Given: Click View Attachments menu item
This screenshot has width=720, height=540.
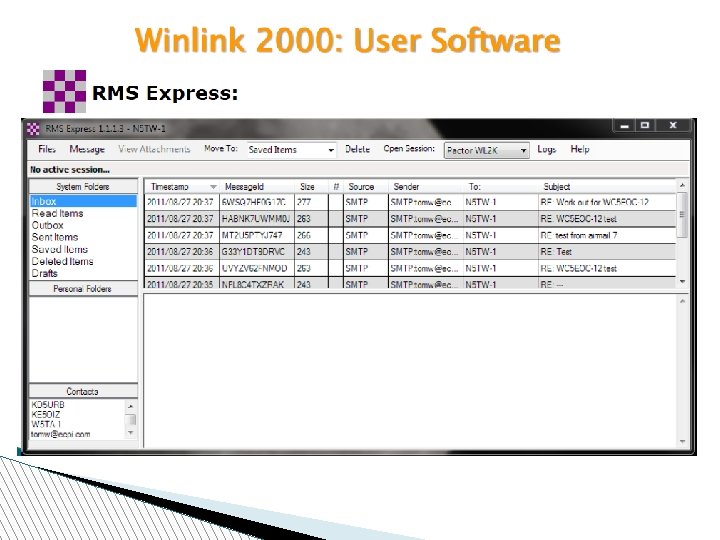Looking at the screenshot, I should 154,149.
